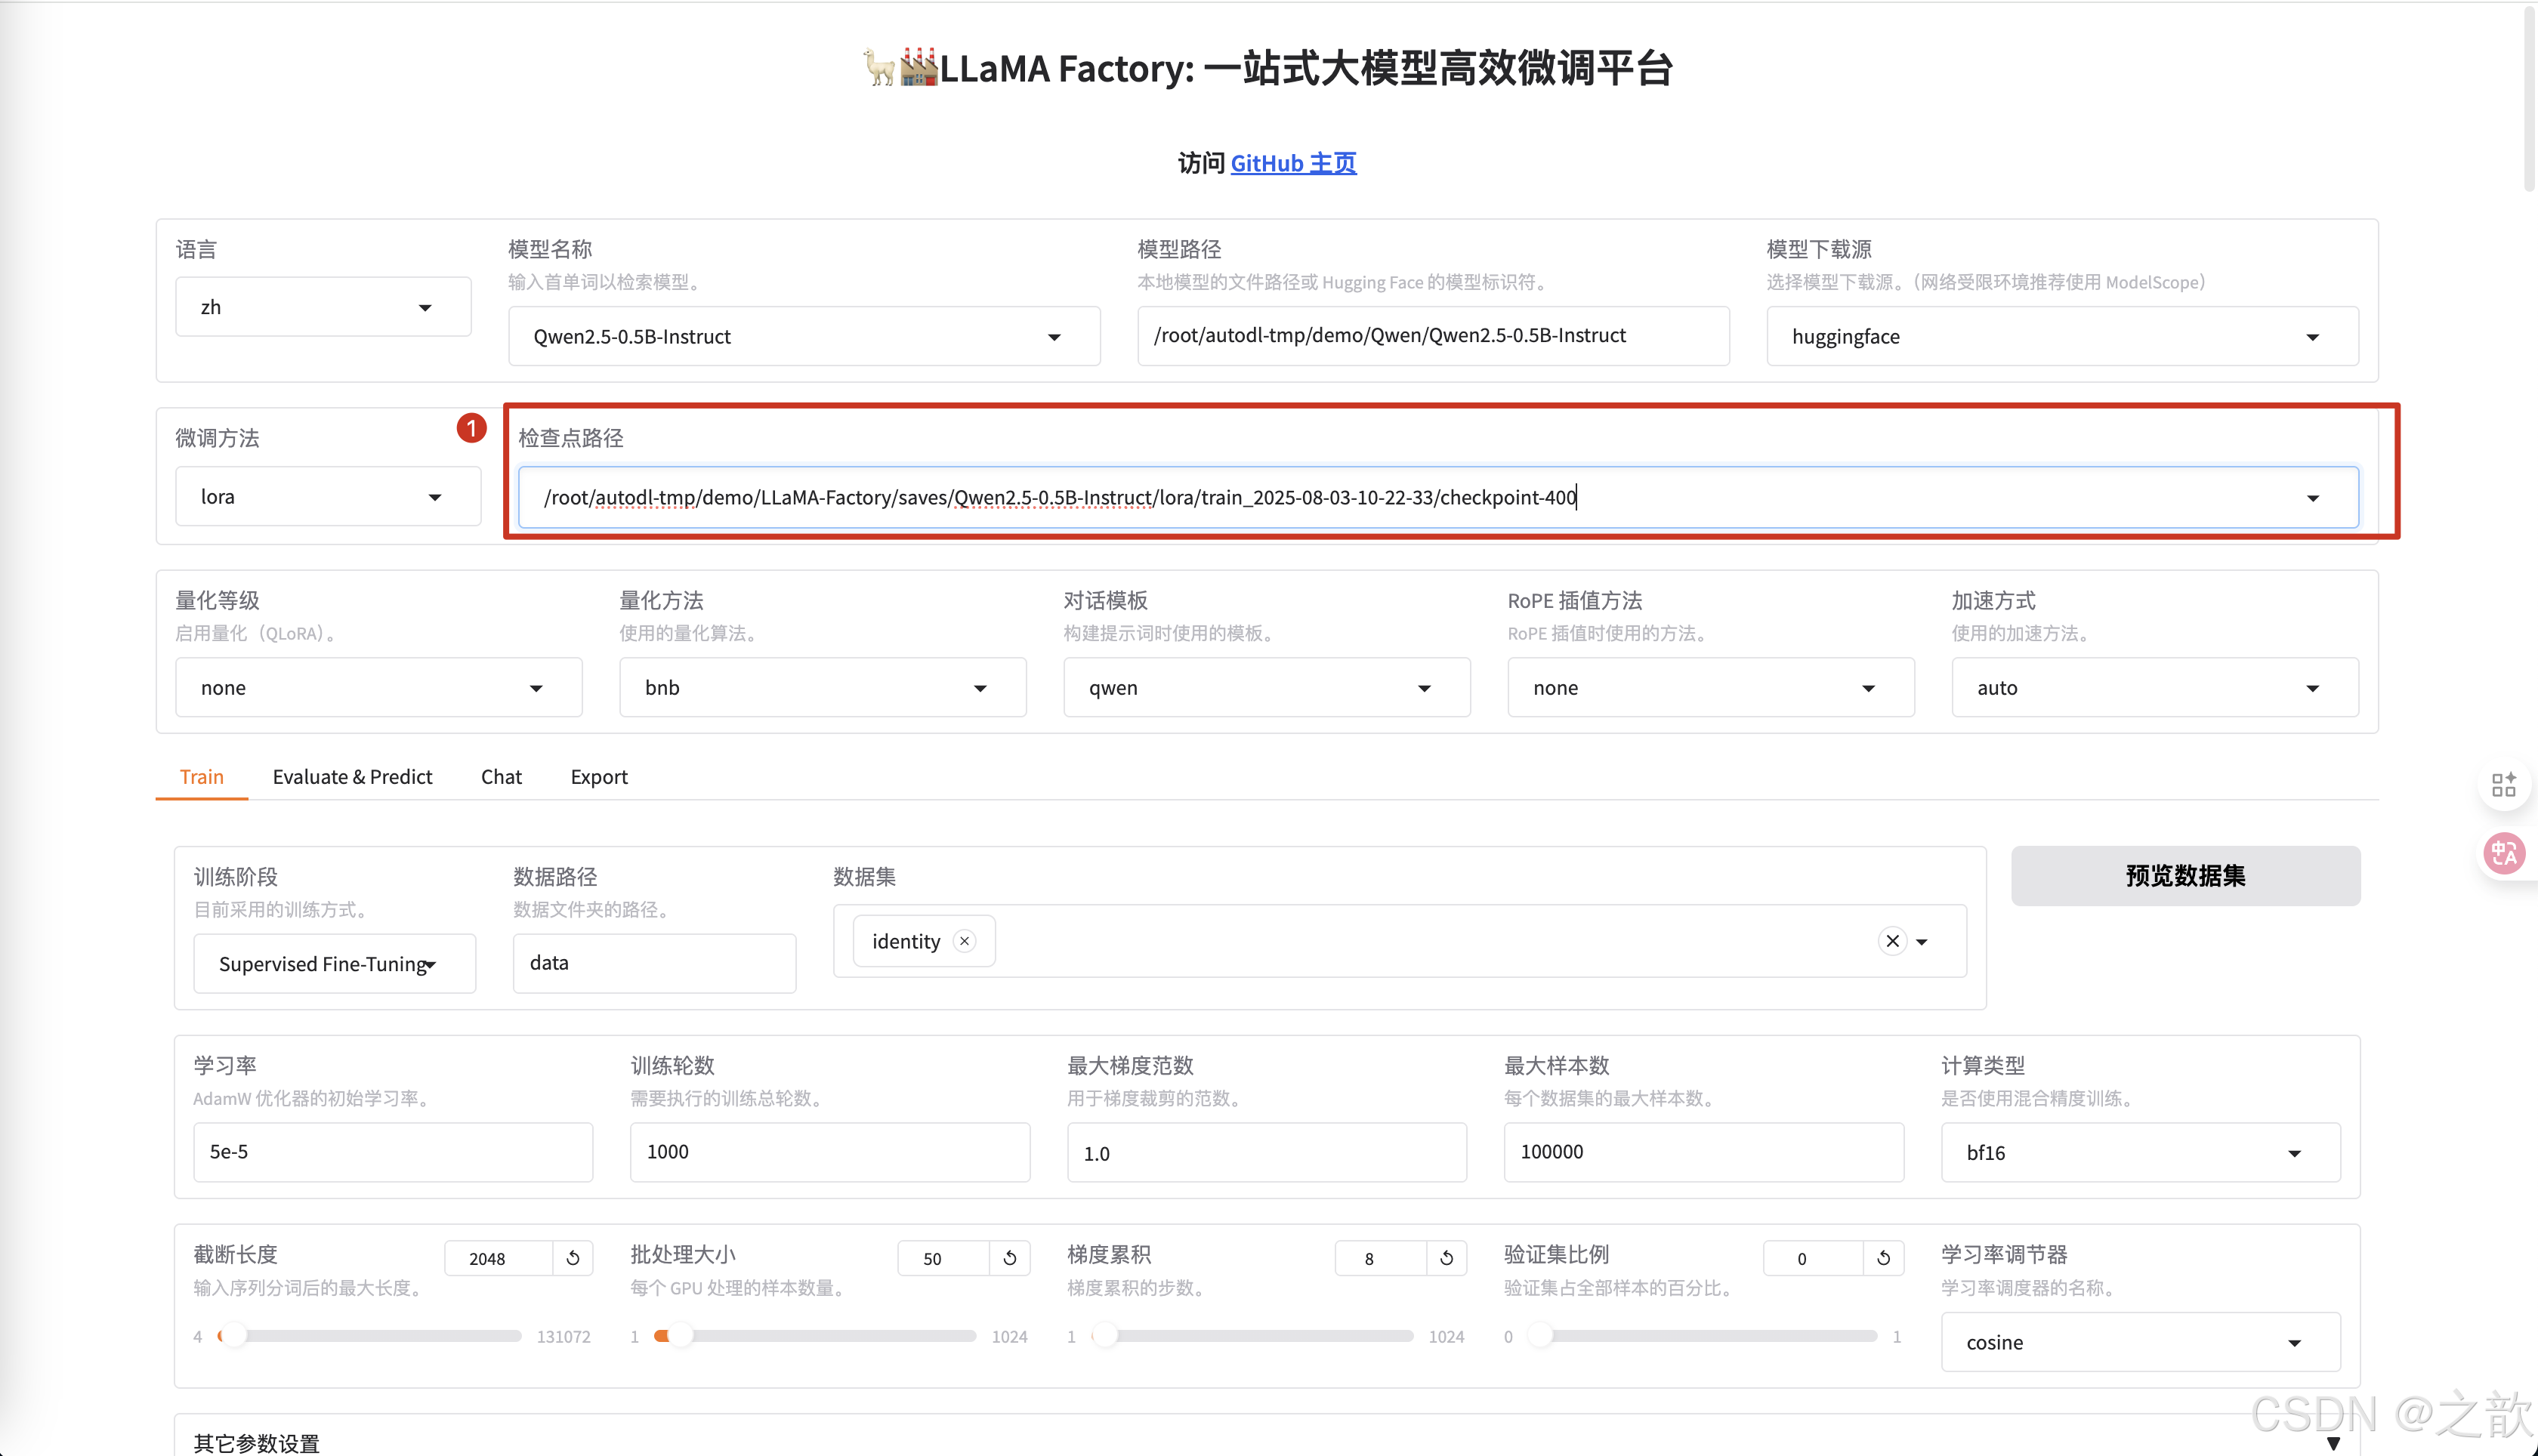Click the 批处理大小 50 number box
This screenshot has height=1456, width=2538.
[944, 1258]
